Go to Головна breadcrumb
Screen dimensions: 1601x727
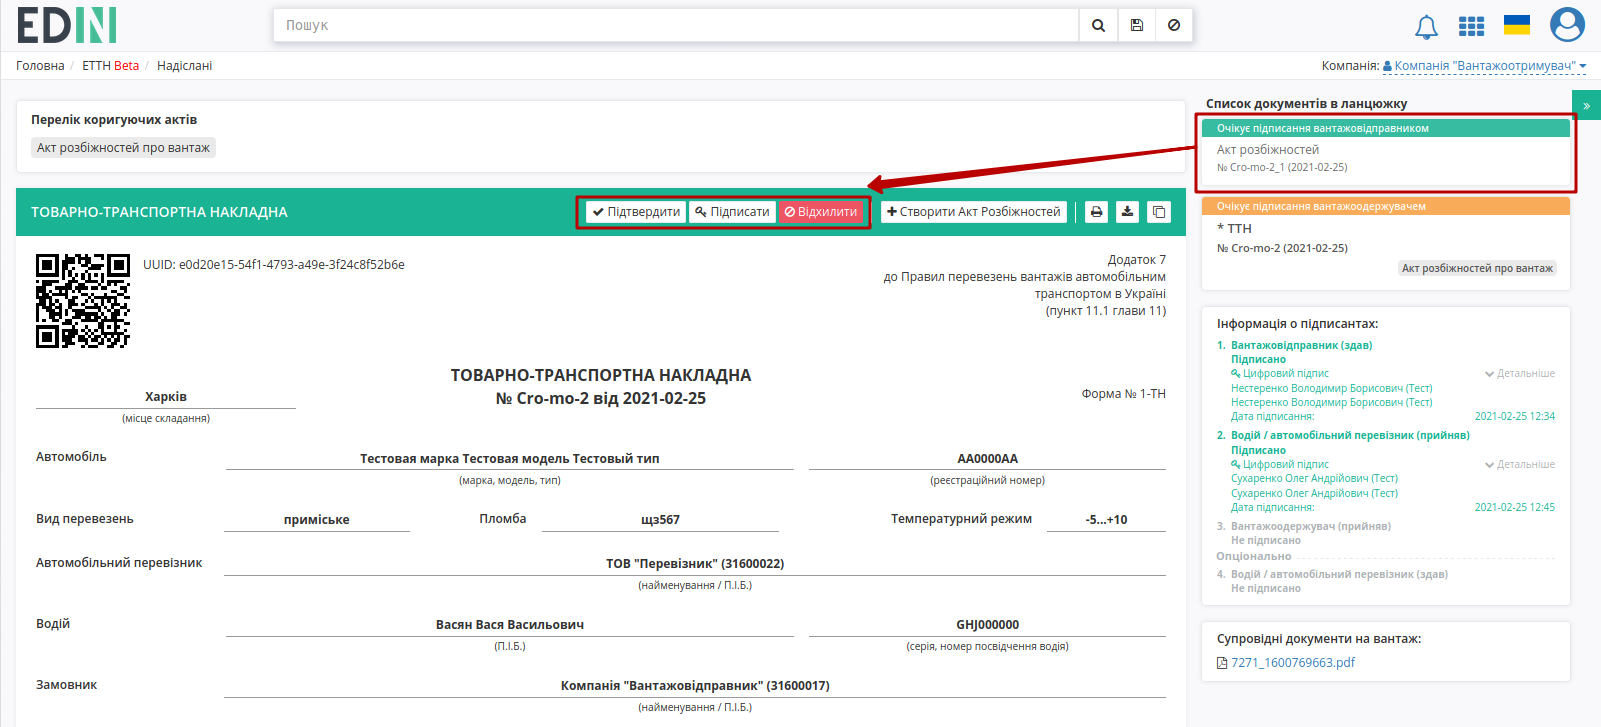pyautogui.click(x=40, y=66)
